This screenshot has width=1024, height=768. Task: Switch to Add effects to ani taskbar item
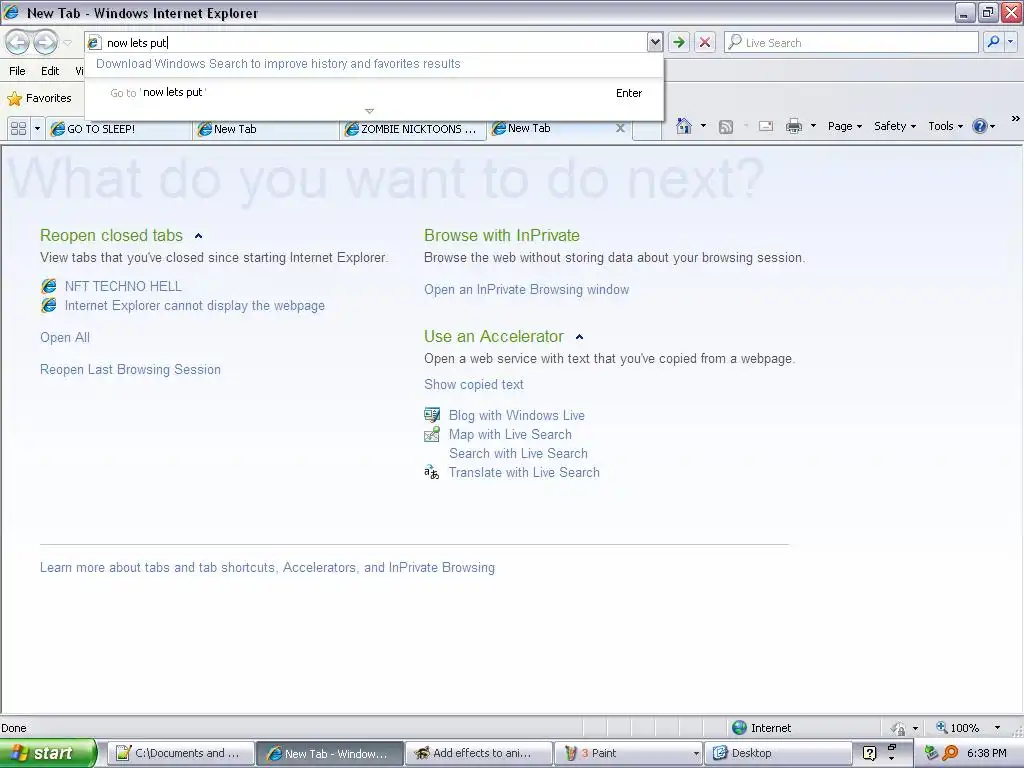click(x=478, y=753)
